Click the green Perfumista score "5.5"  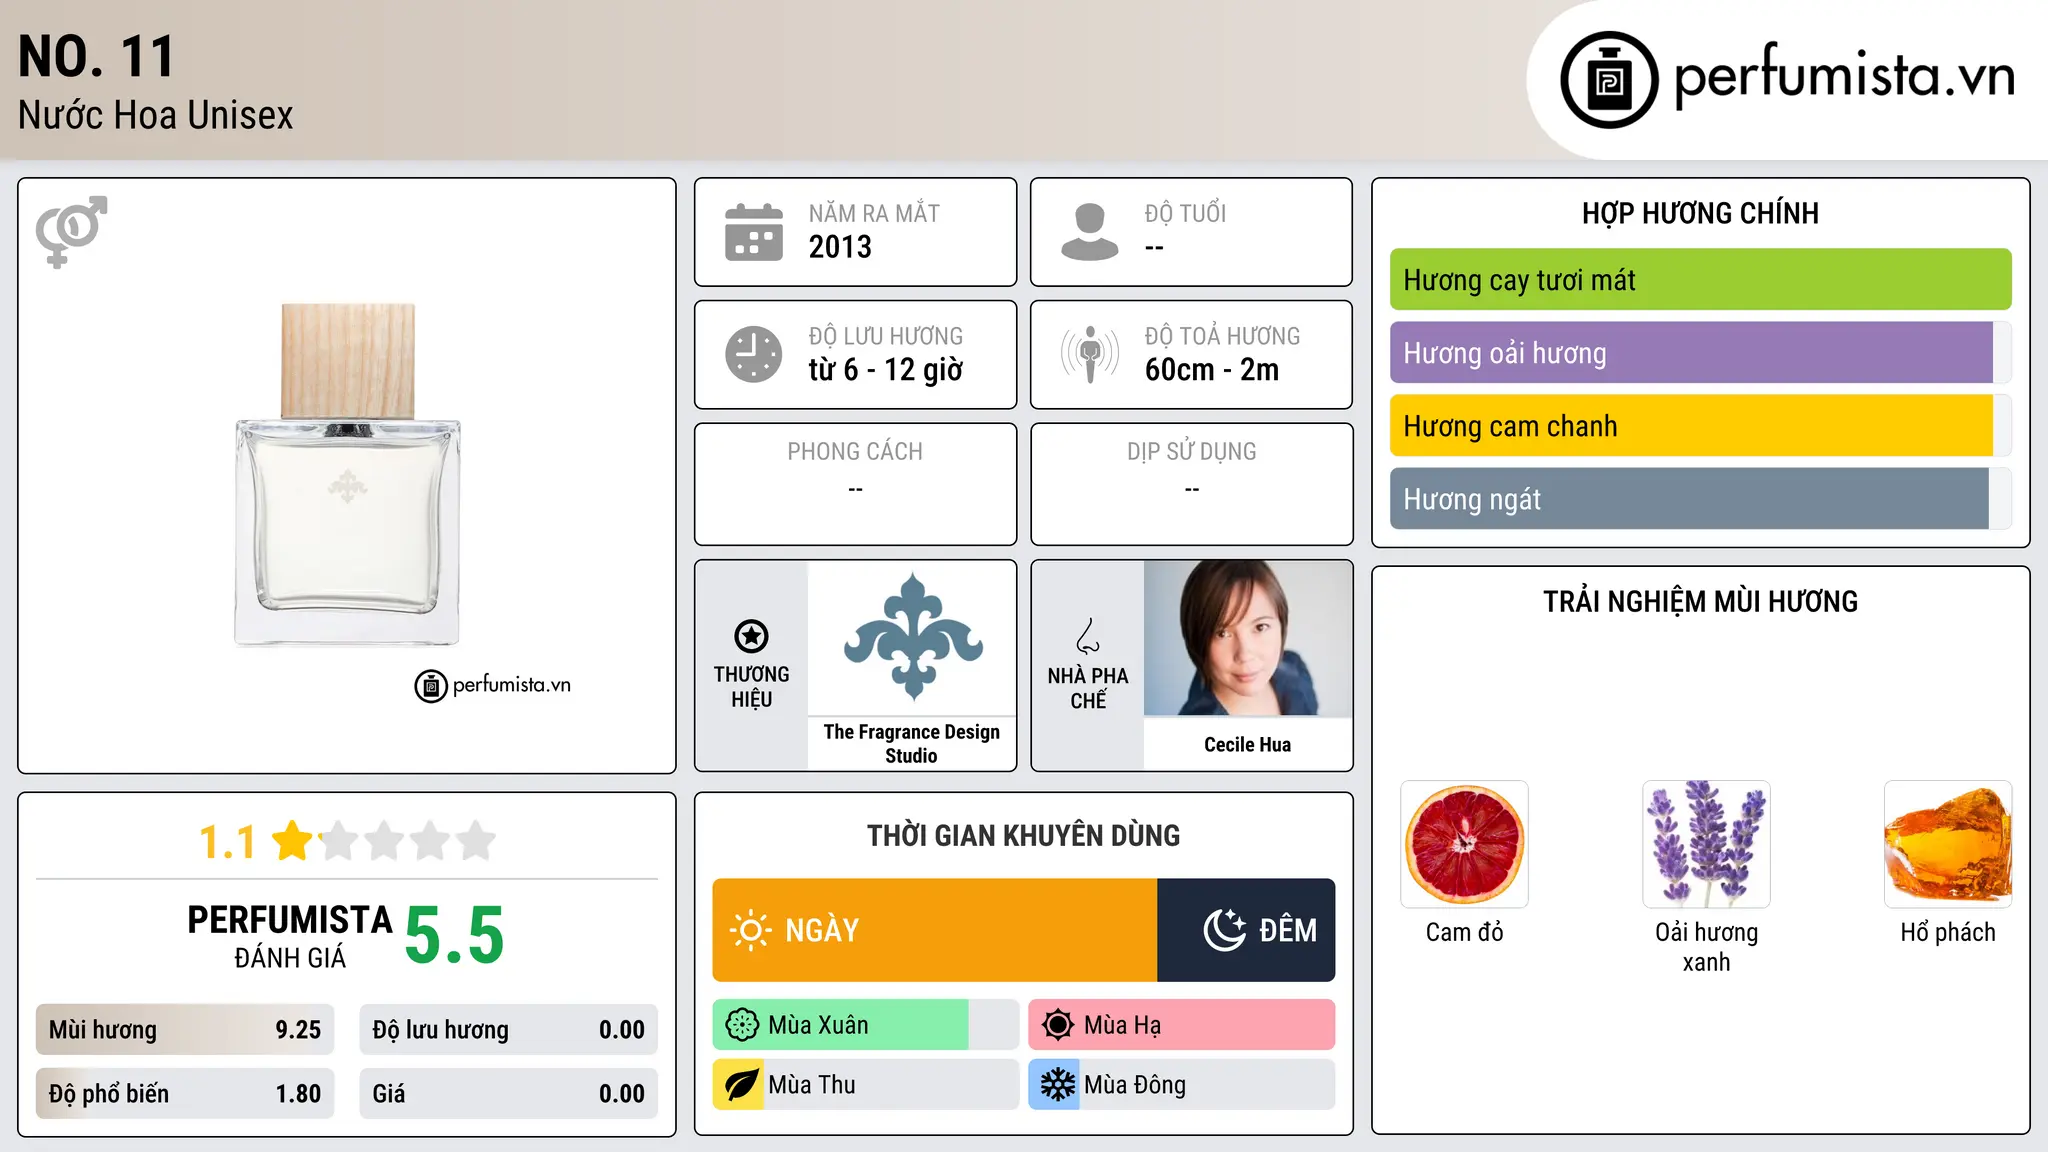click(455, 936)
